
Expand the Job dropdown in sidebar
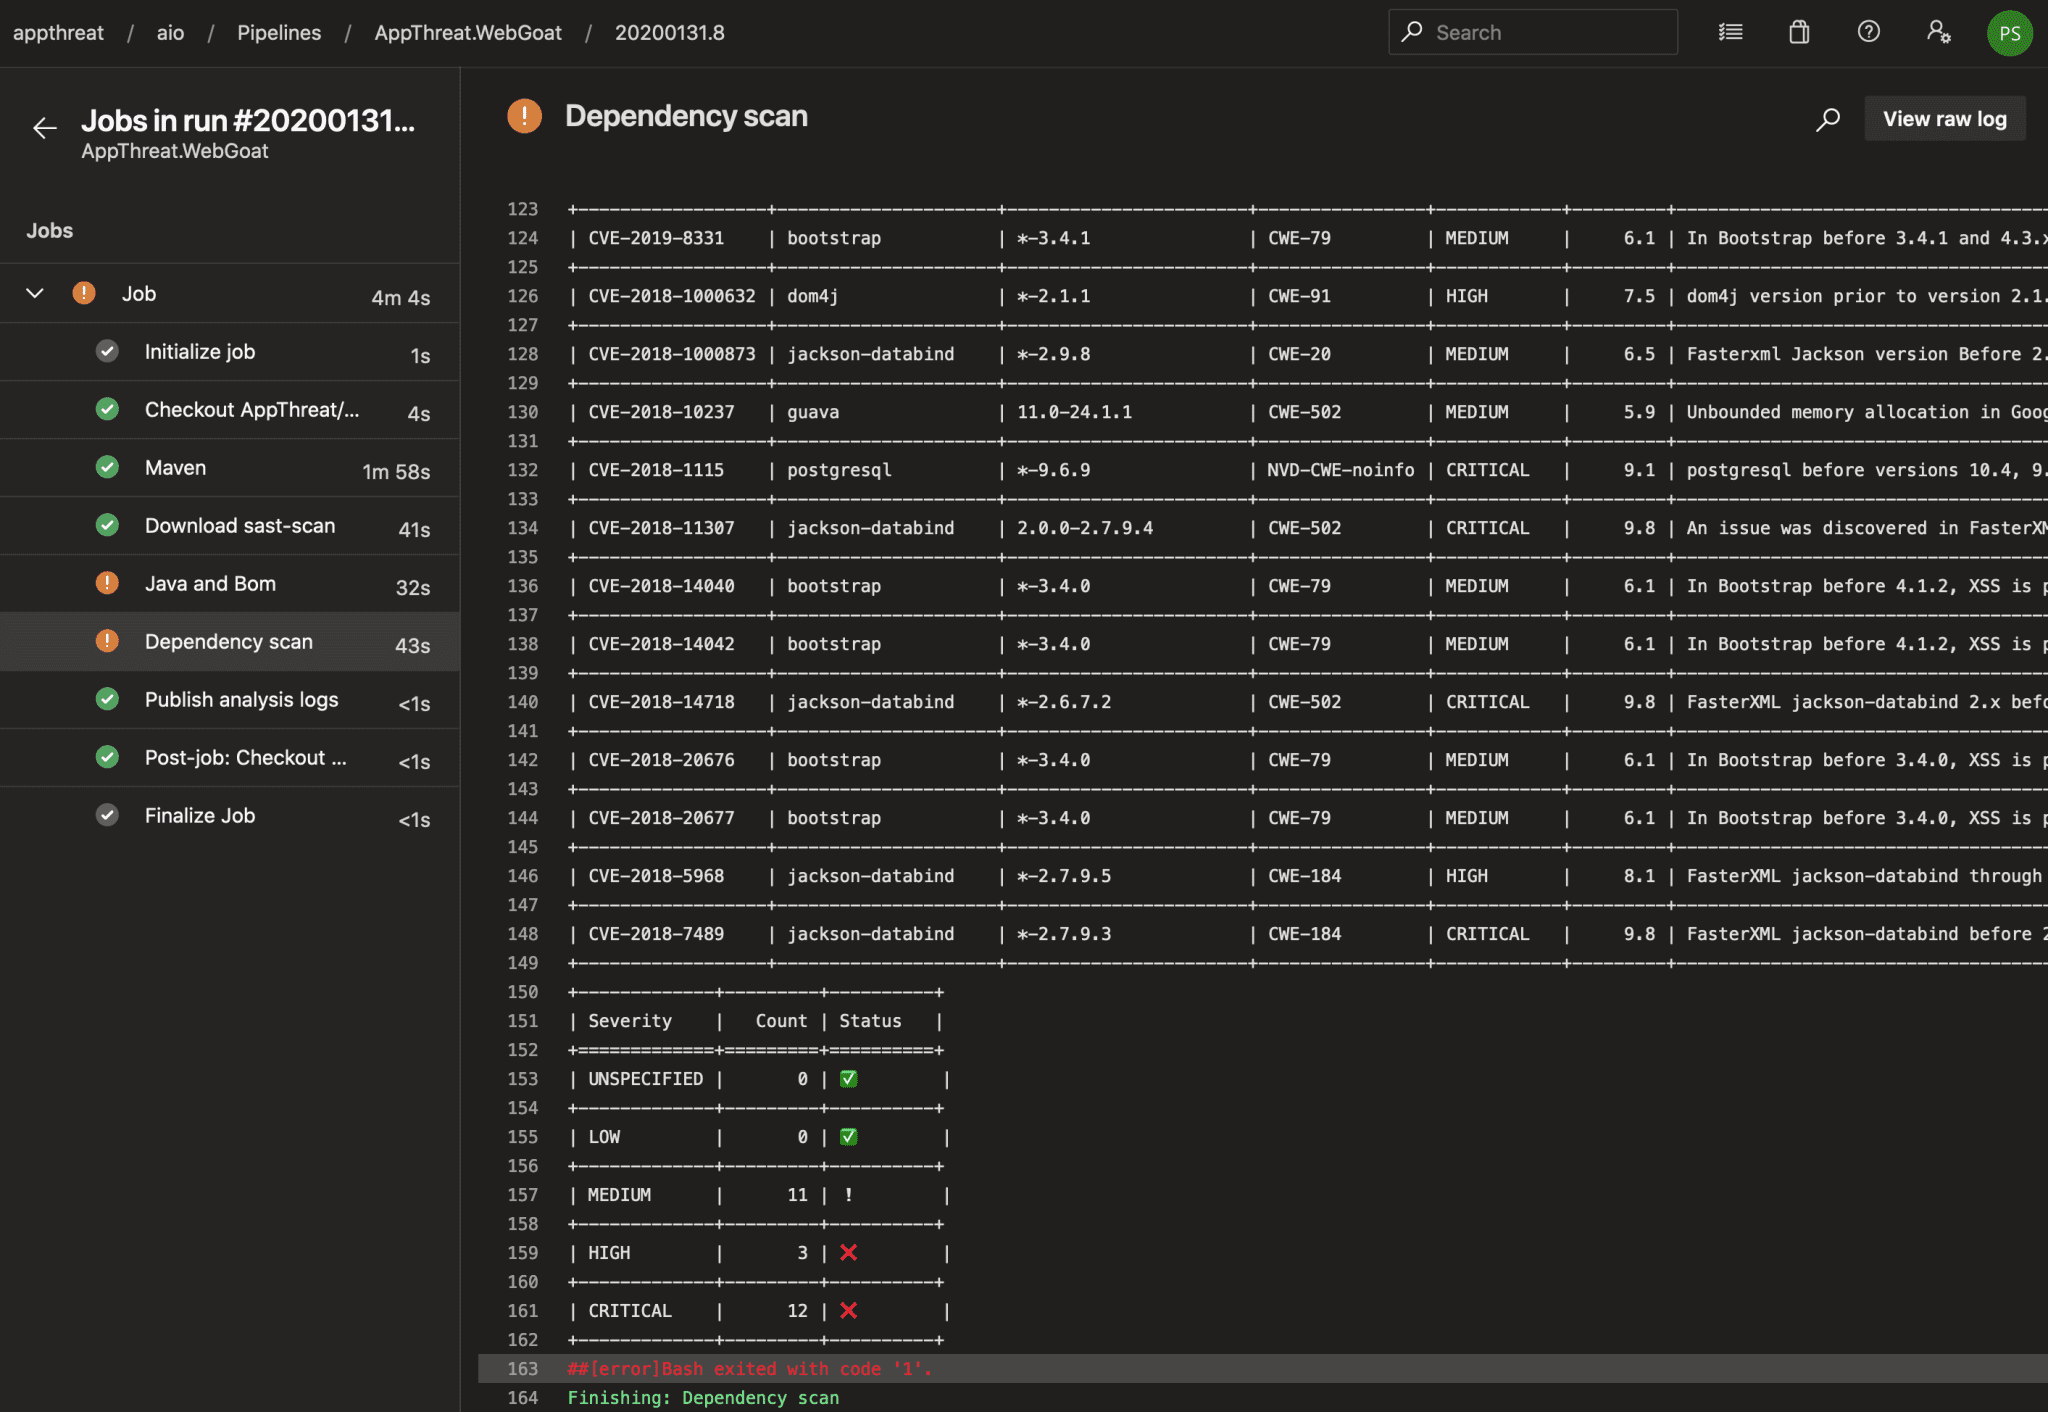[34, 294]
